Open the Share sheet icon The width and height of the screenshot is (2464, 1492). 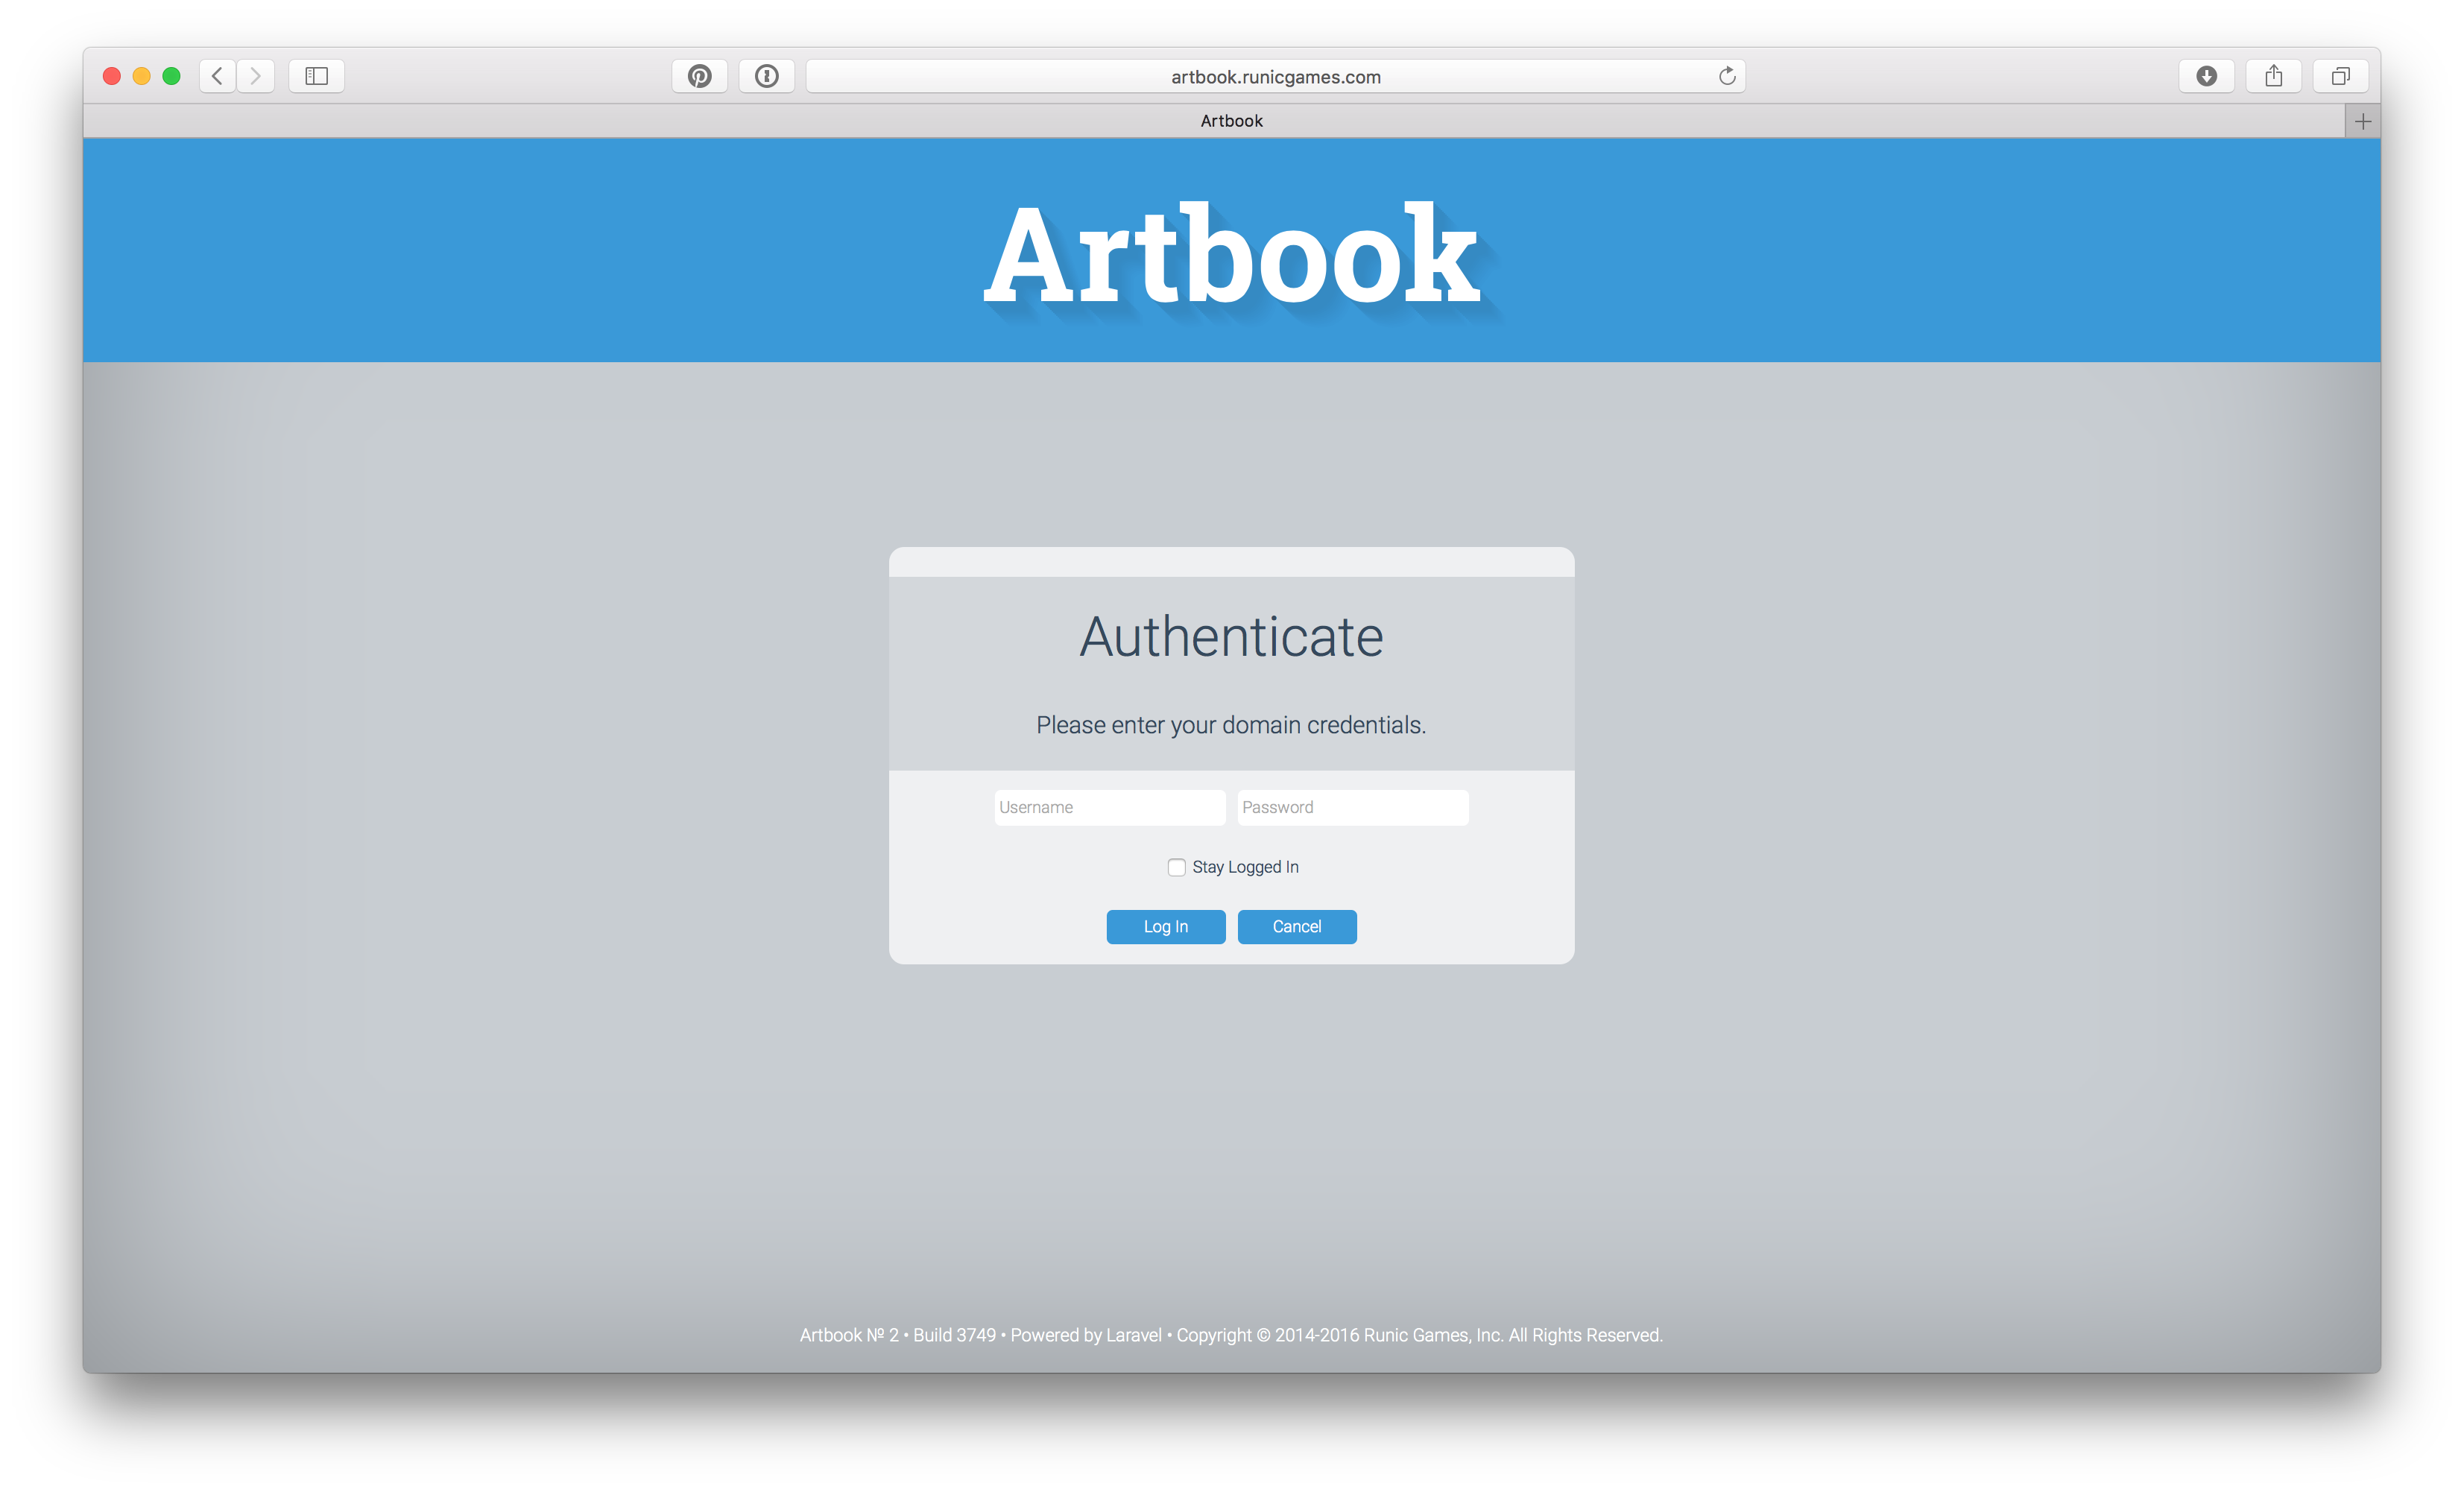click(2273, 76)
